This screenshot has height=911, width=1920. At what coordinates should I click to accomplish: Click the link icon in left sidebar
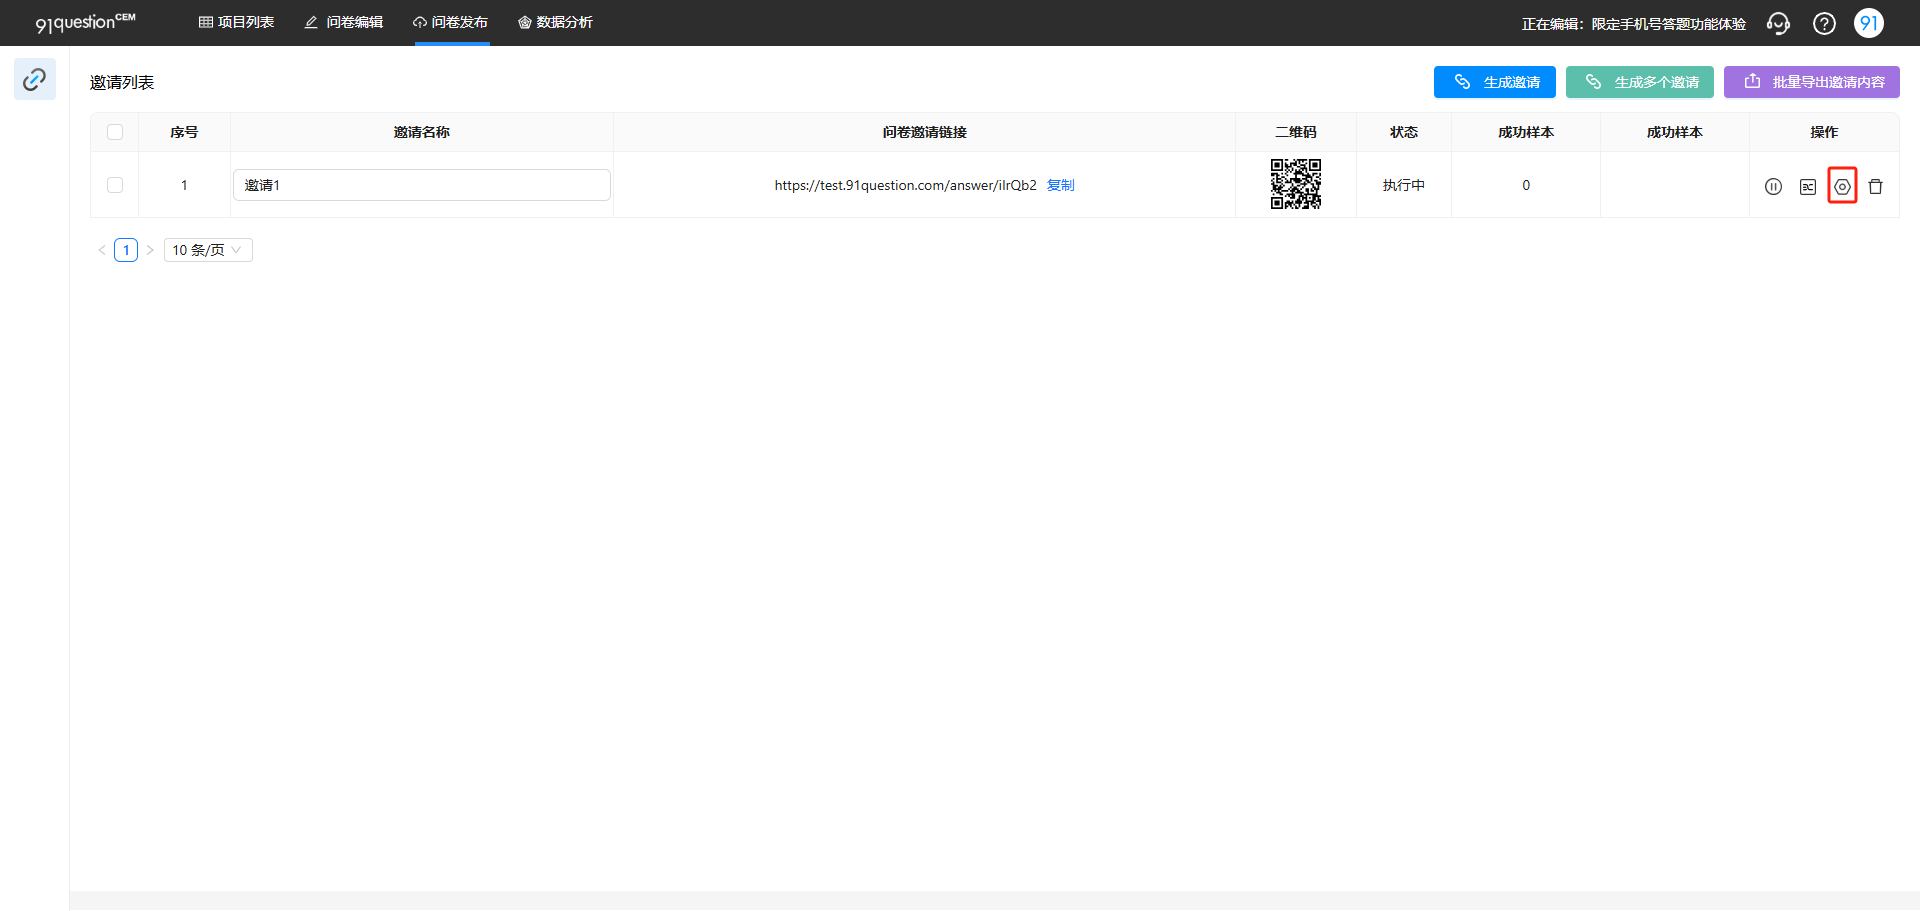(35, 79)
